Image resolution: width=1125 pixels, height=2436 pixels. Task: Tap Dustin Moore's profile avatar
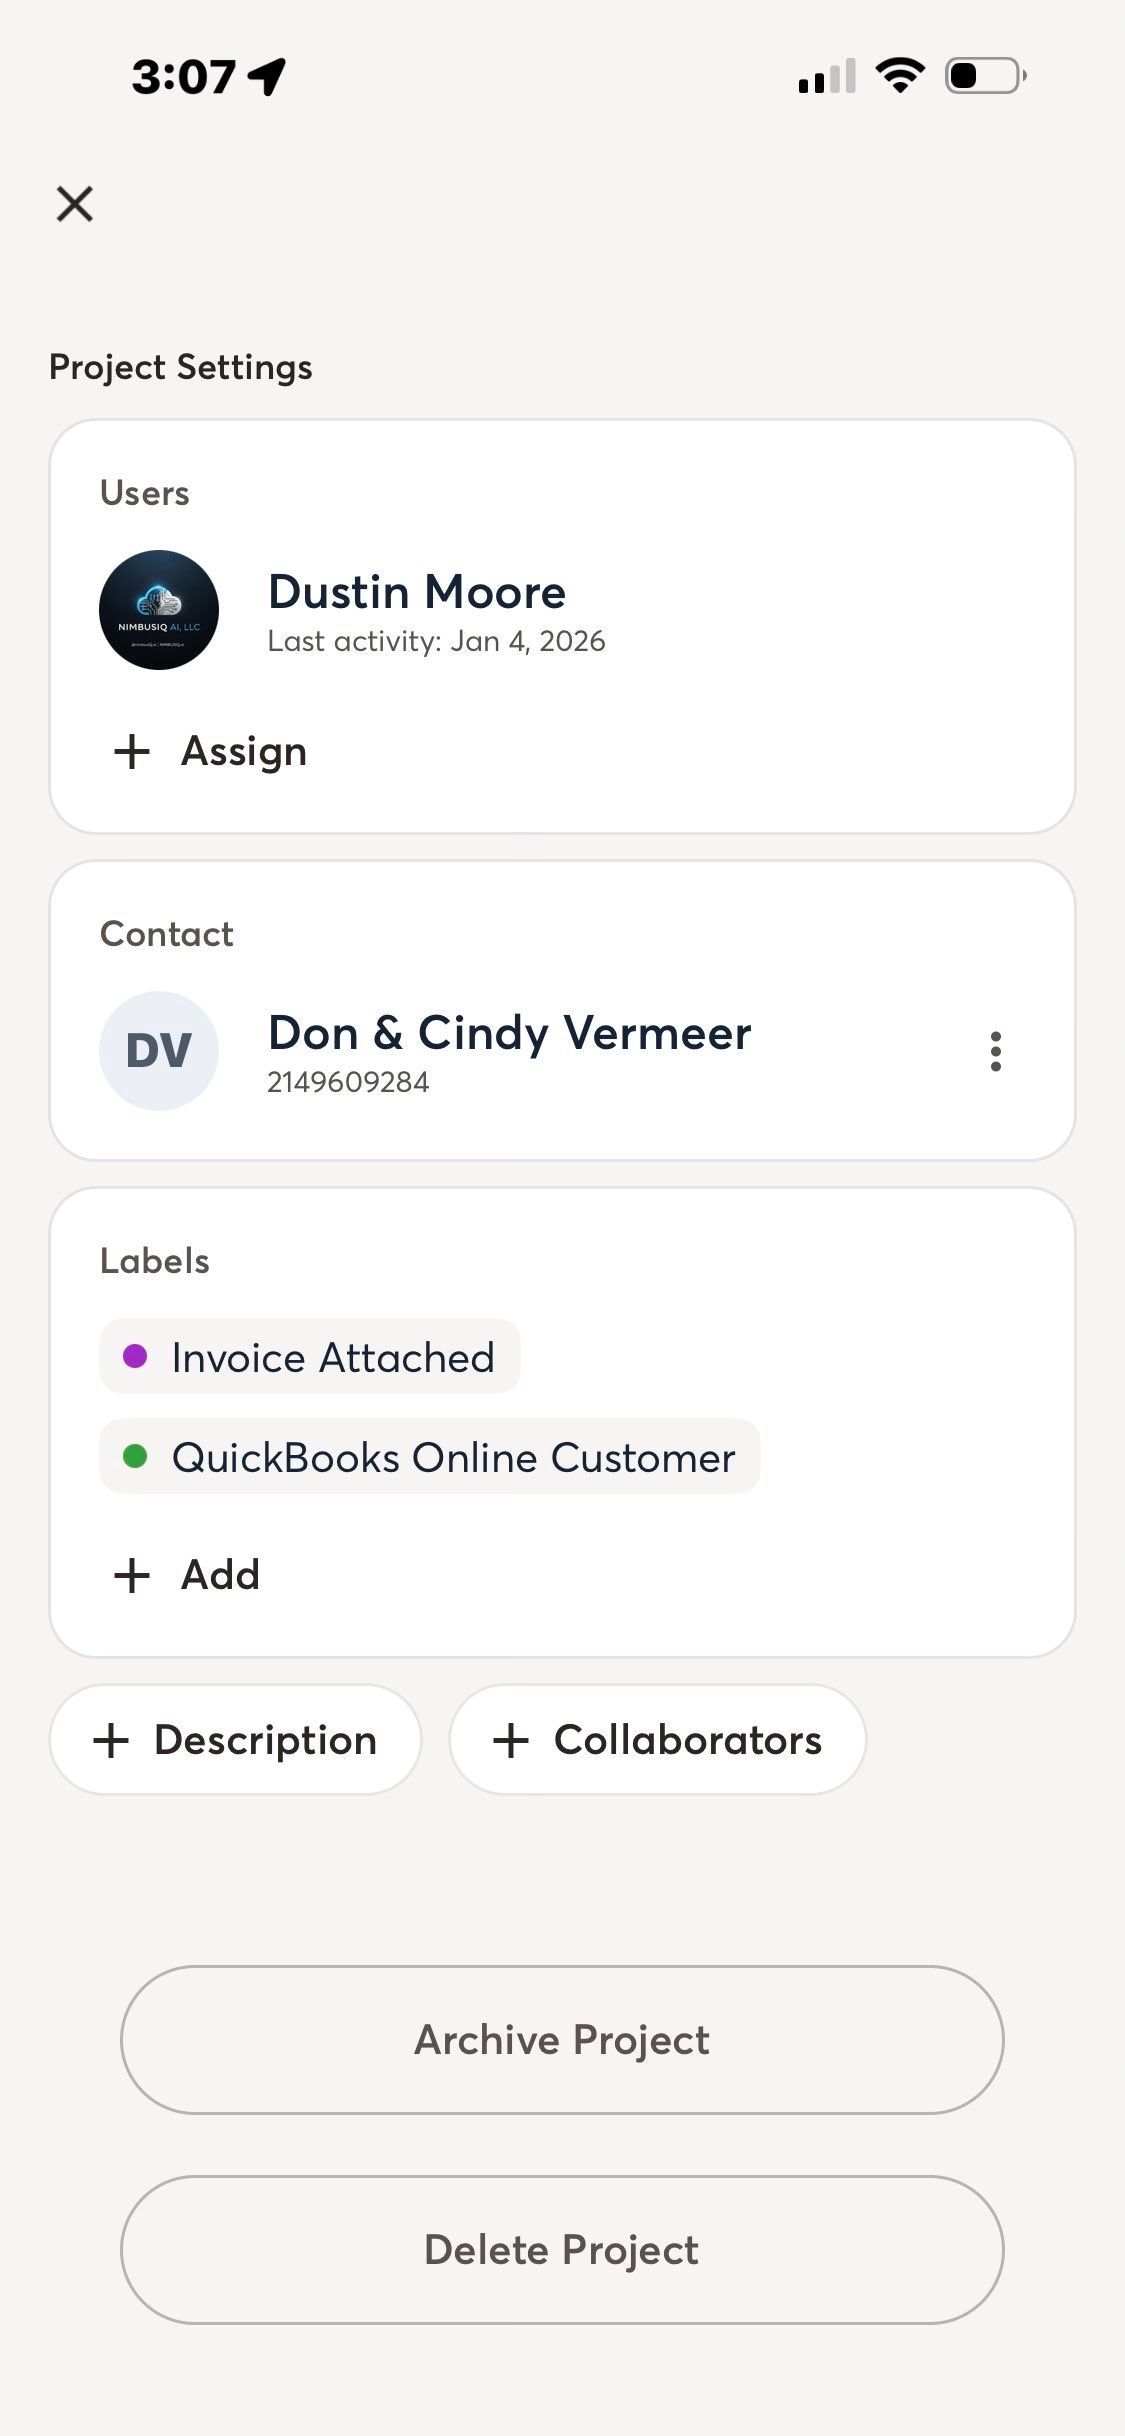[x=159, y=610]
